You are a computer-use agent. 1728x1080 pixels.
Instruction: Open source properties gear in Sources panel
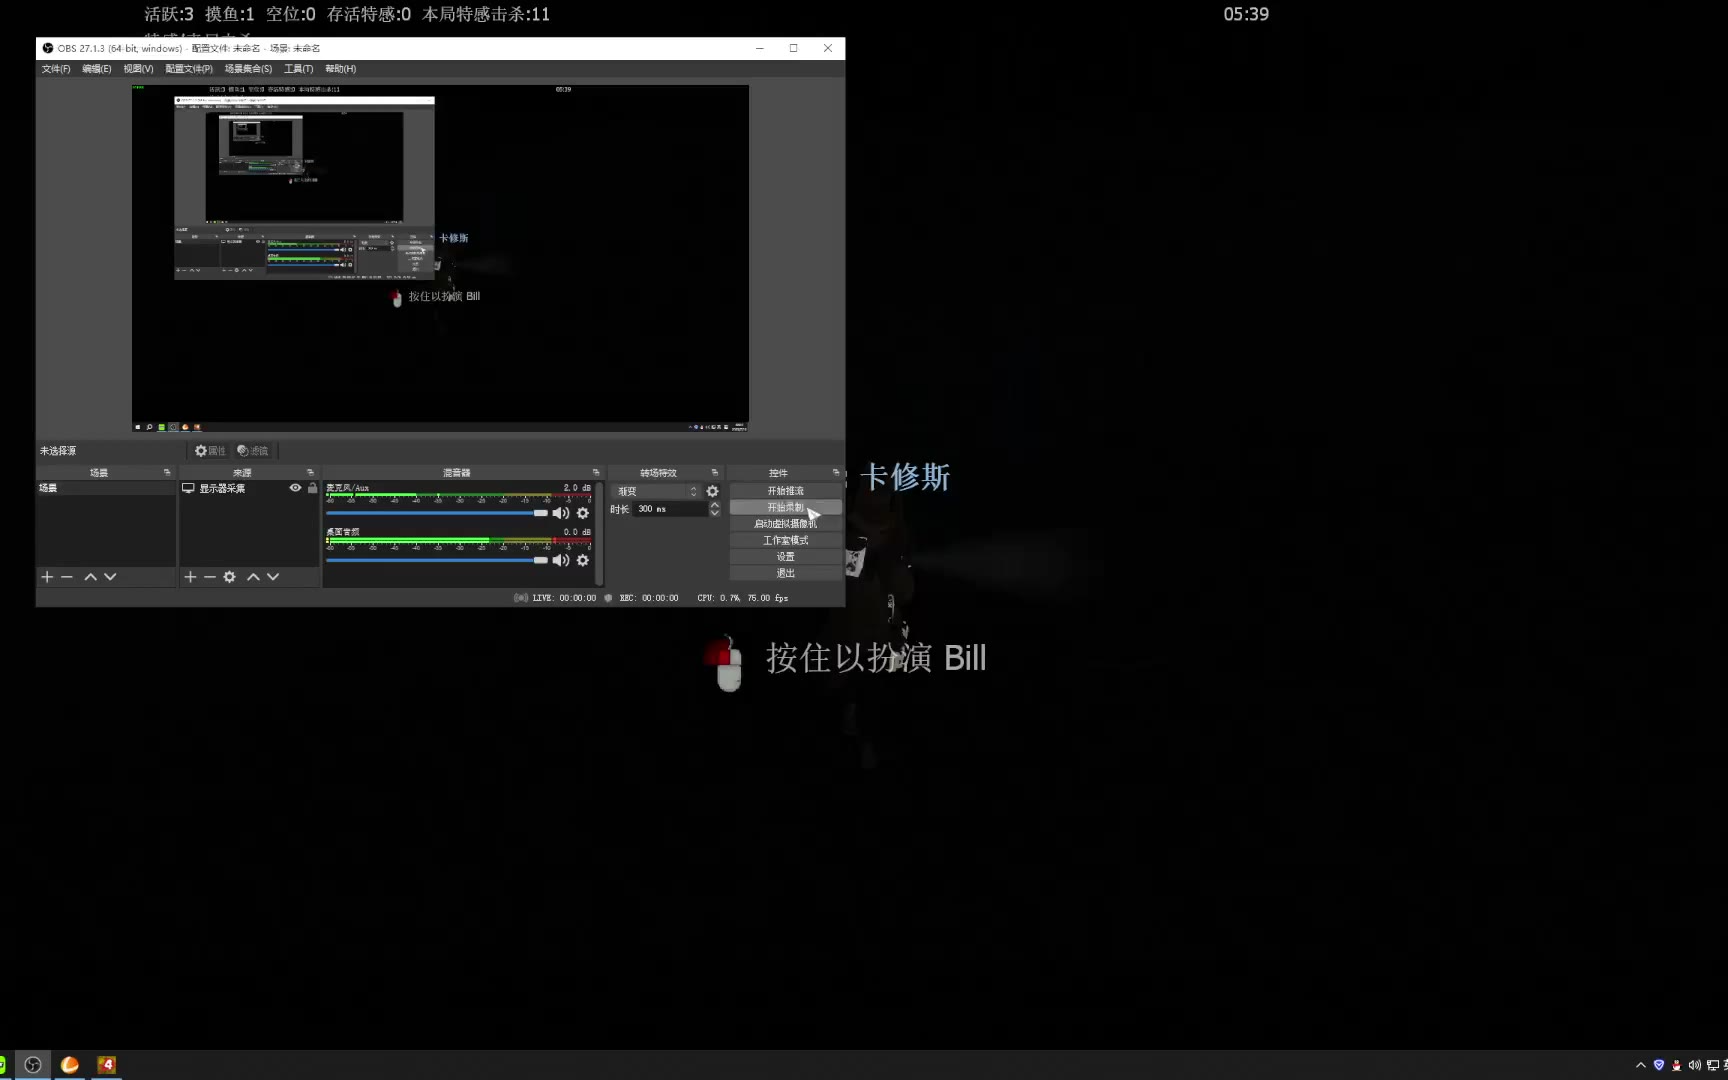230,577
